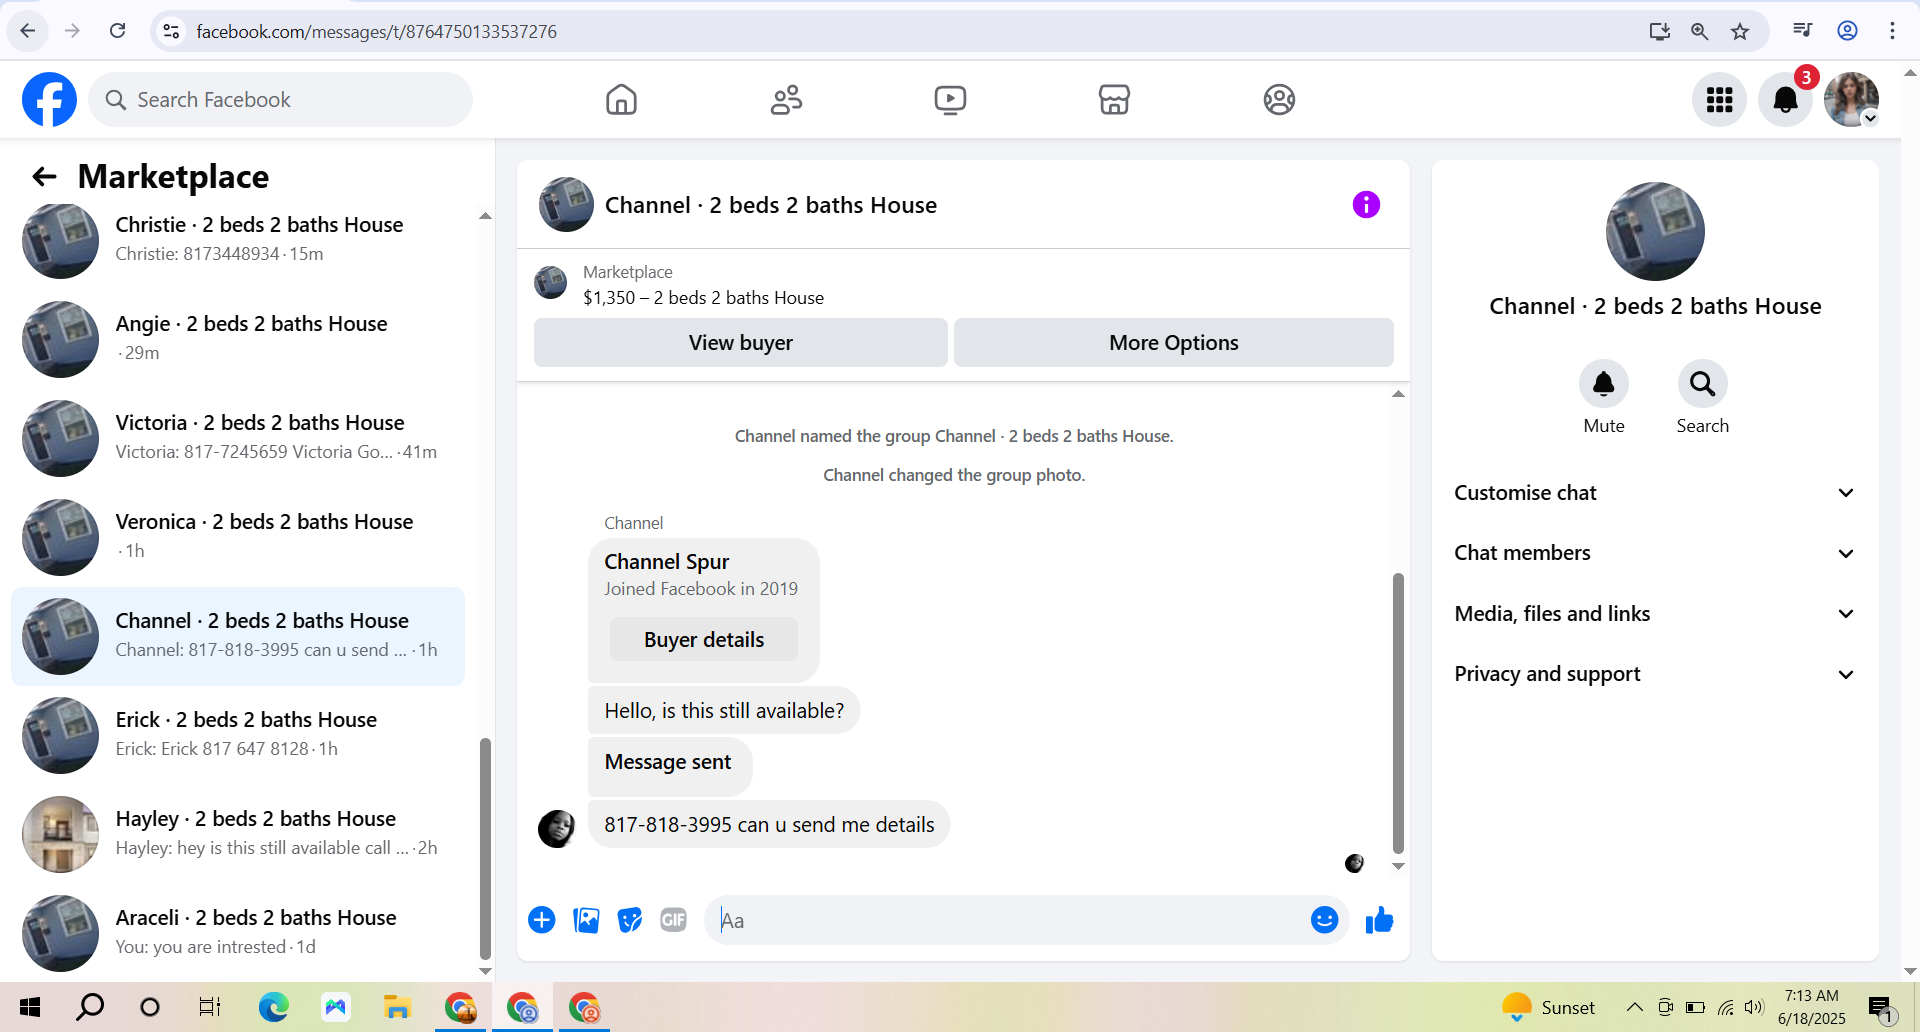The image size is (1920, 1032).
Task: Open Hayley's 2 beds 2 baths conversation
Action: 238,834
